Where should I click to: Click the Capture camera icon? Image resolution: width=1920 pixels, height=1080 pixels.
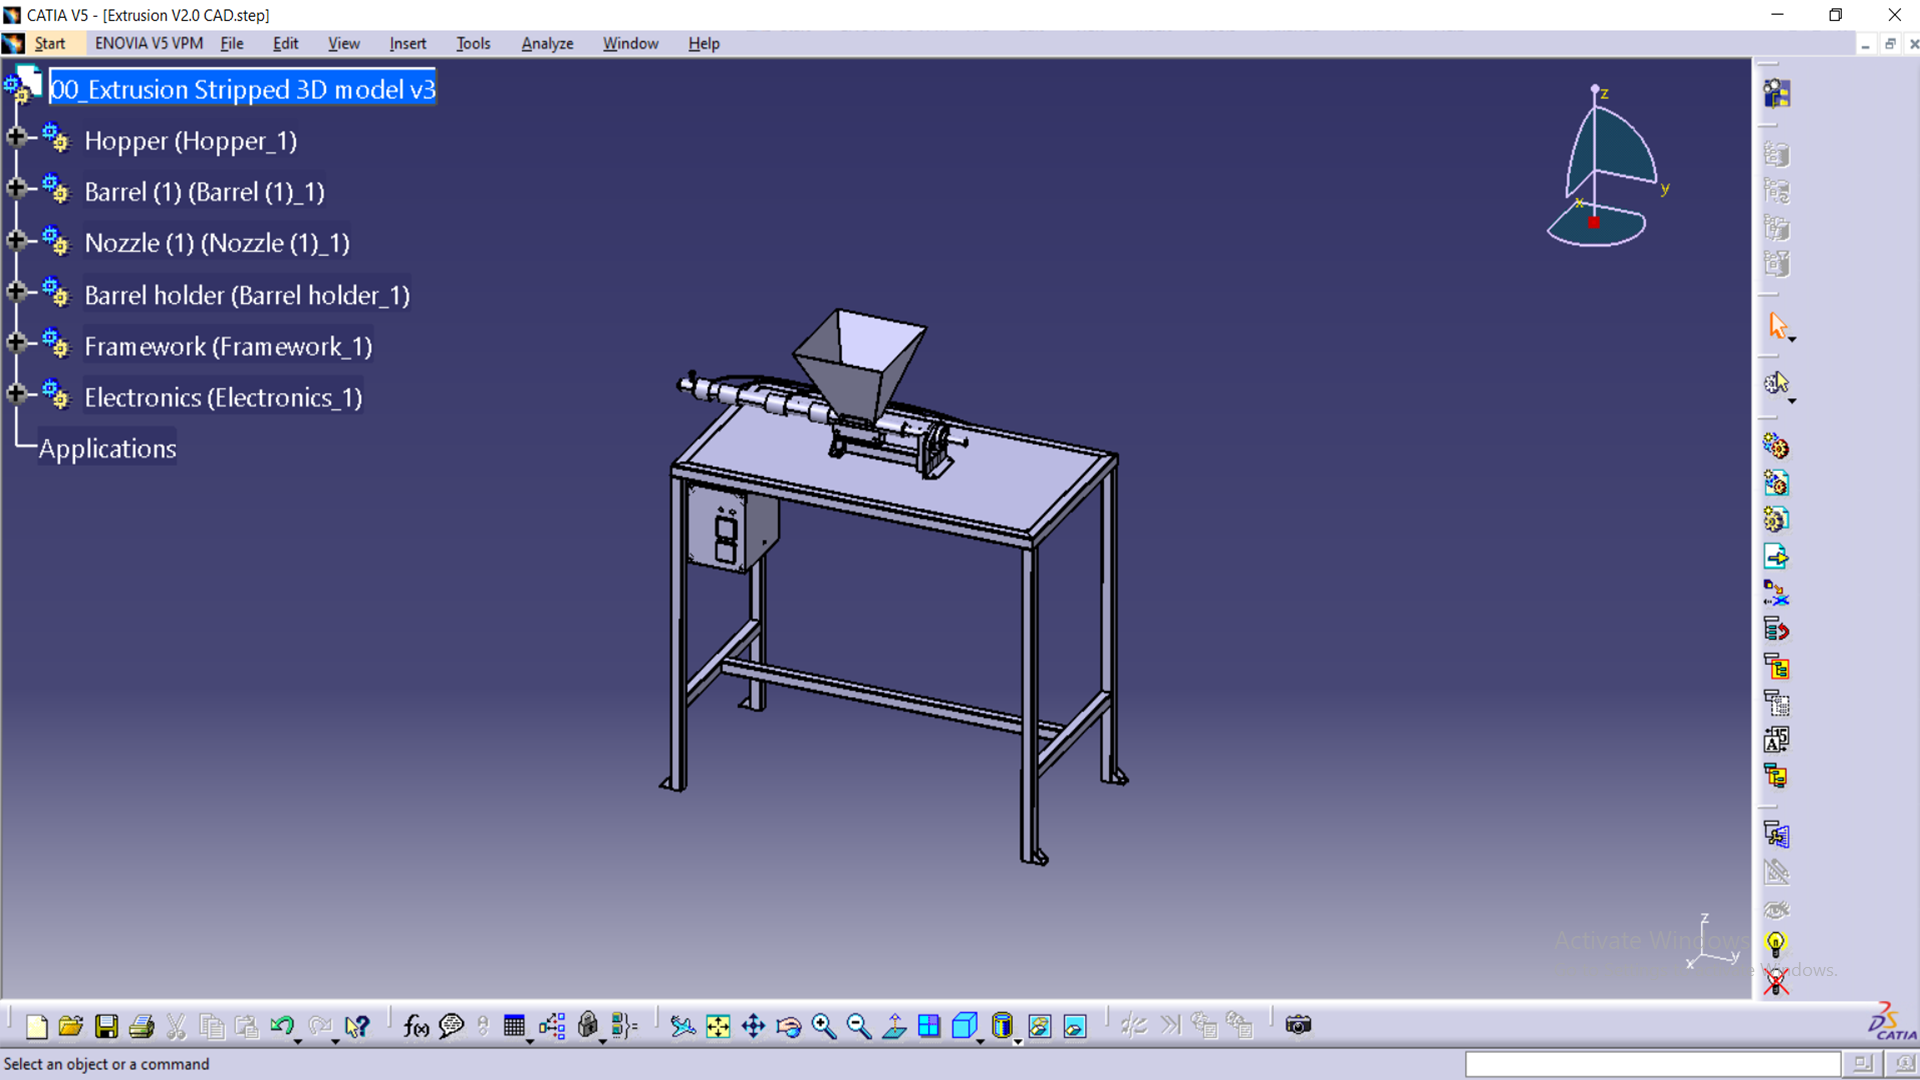pyautogui.click(x=1298, y=1025)
